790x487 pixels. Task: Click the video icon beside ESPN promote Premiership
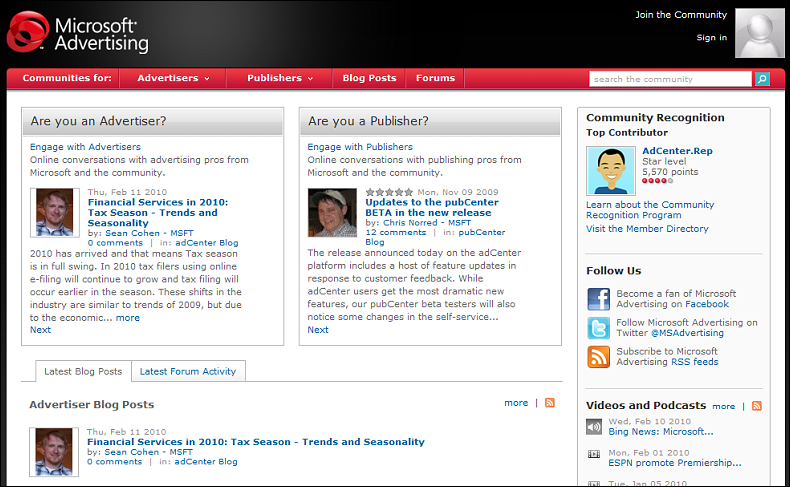pos(594,454)
